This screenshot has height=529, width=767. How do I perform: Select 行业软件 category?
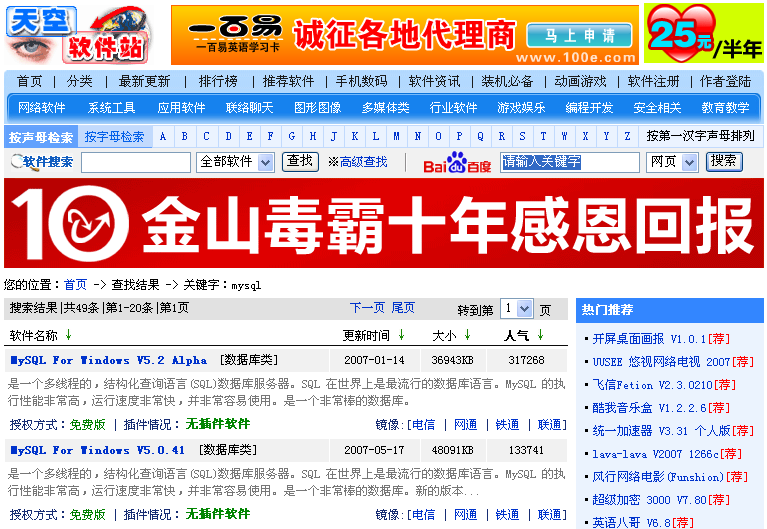pos(453,108)
